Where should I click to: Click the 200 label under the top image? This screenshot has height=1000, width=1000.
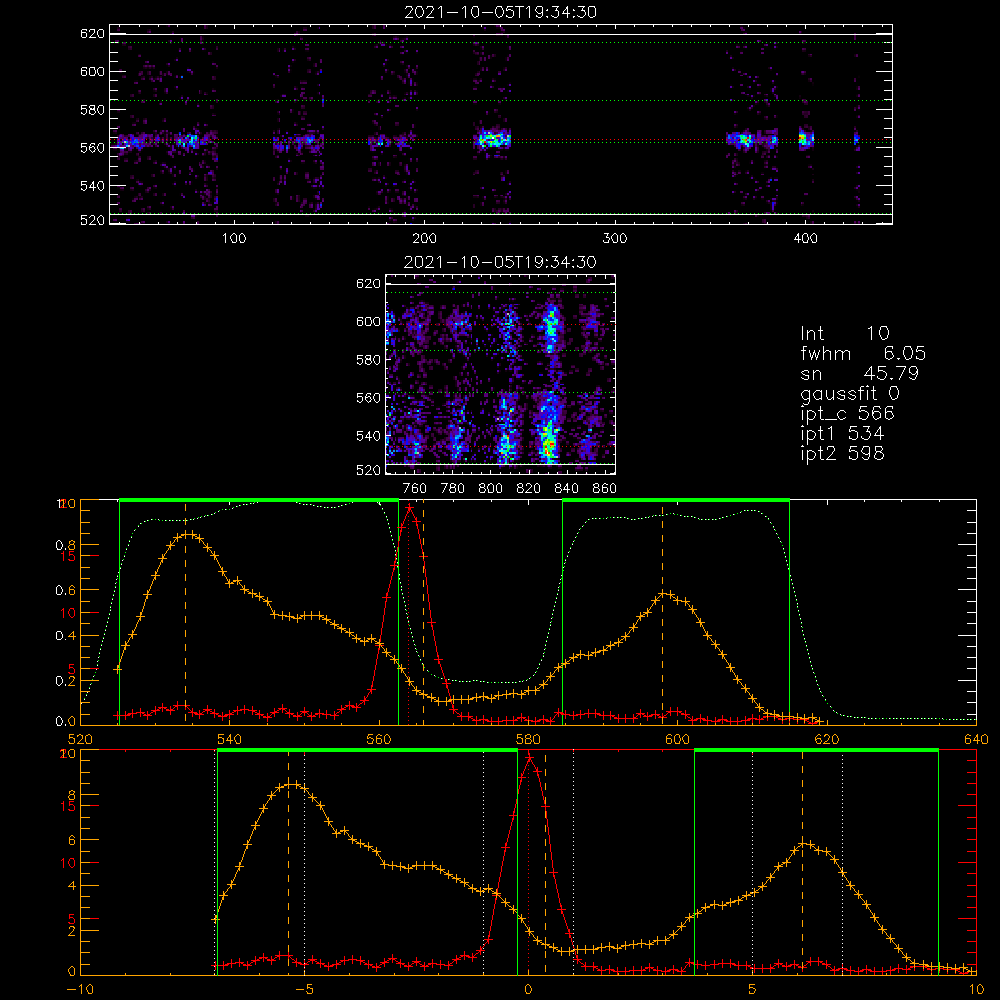tap(424, 239)
